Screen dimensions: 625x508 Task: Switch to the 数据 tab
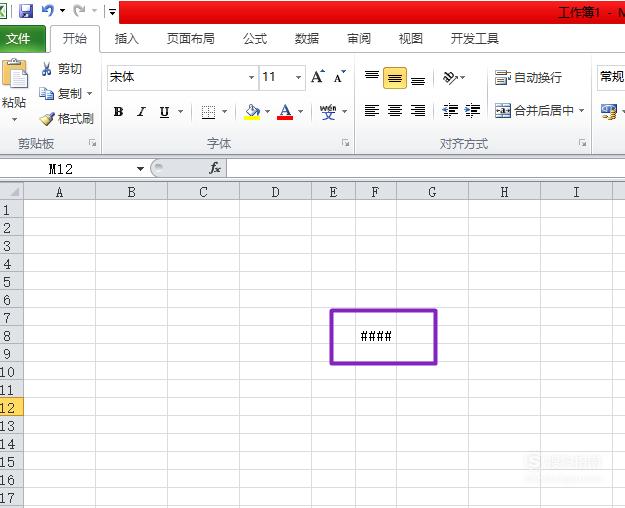tap(307, 39)
